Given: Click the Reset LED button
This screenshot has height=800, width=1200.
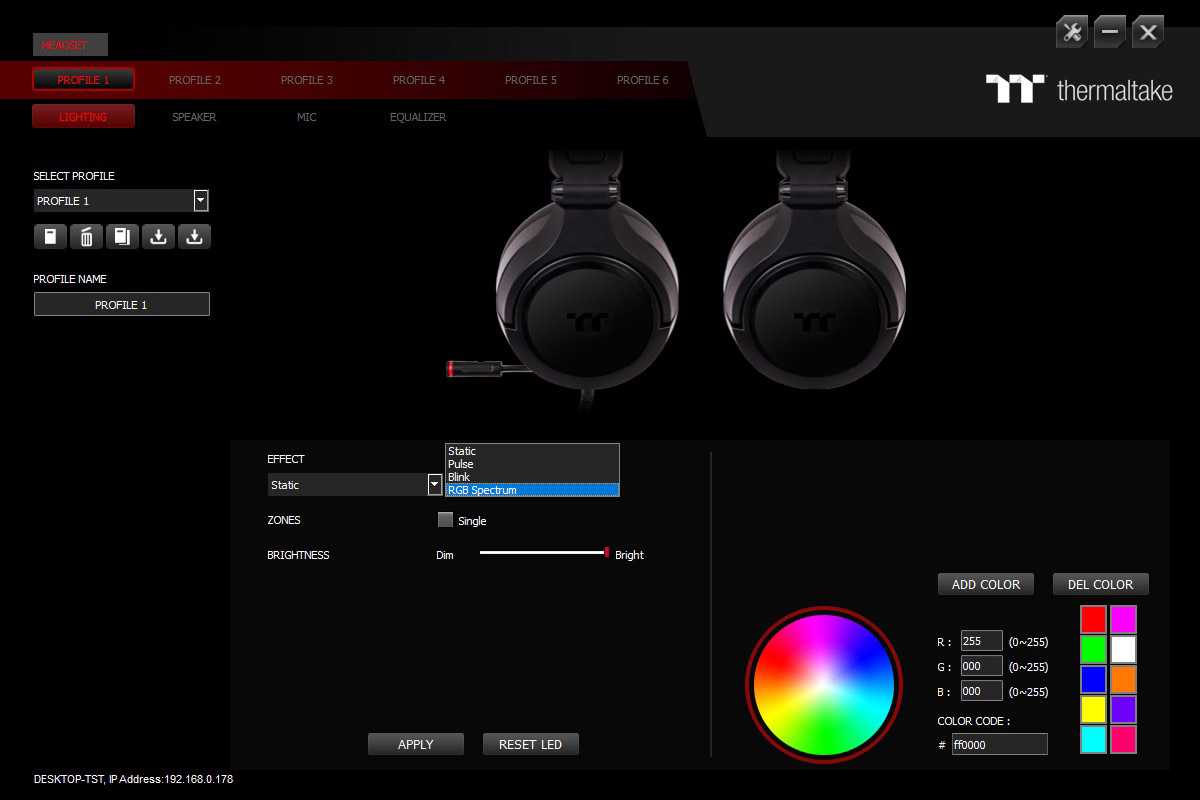Looking at the screenshot, I should (530, 744).
